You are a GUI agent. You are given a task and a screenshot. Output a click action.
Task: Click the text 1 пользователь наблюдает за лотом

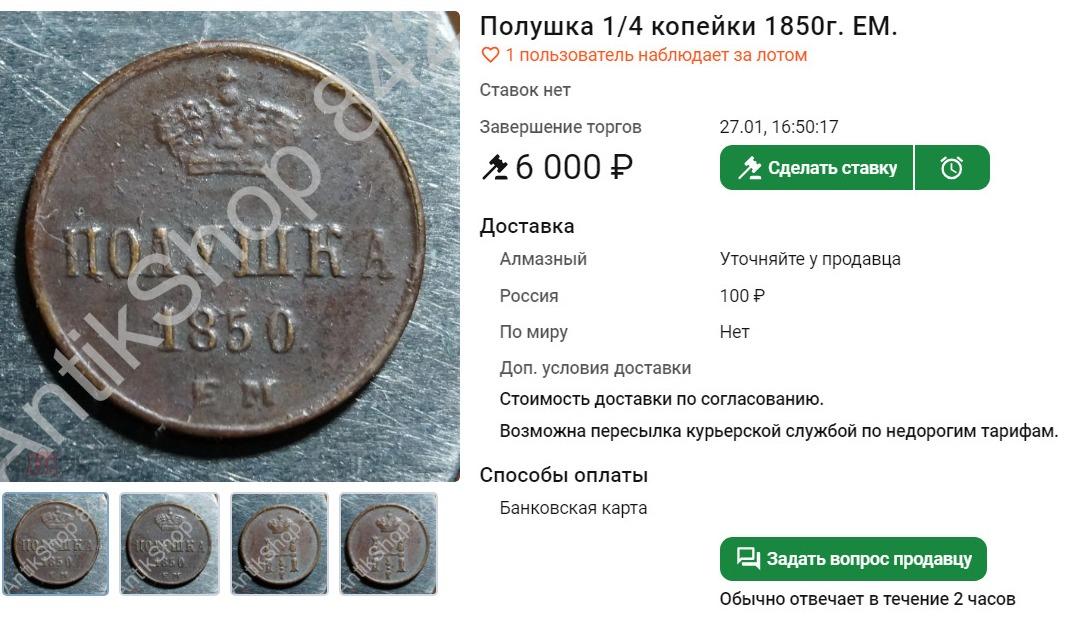coord(656,55)
